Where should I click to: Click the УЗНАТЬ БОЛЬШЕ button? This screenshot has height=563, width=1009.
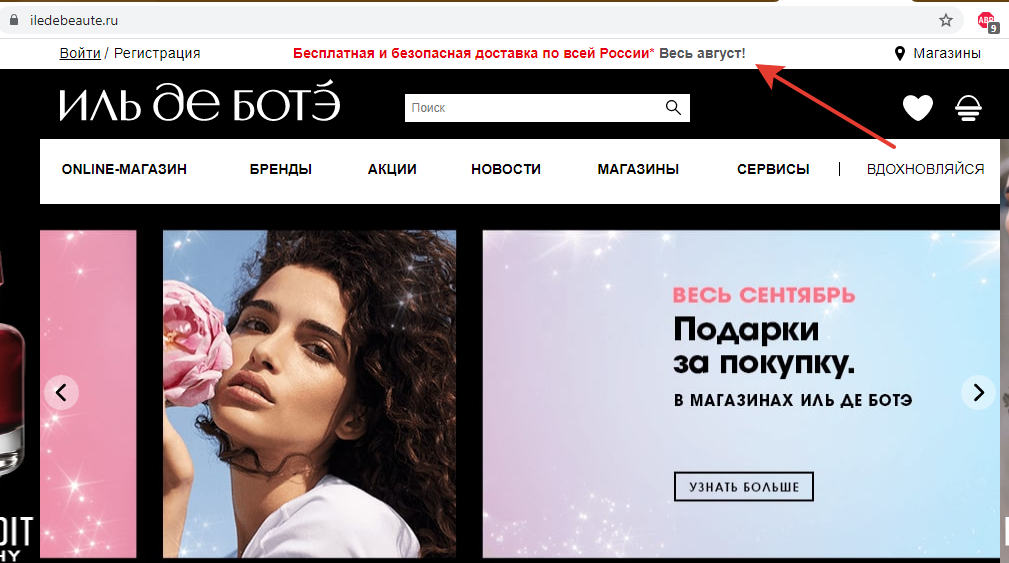pyautogui.click(x=744, y=486)
